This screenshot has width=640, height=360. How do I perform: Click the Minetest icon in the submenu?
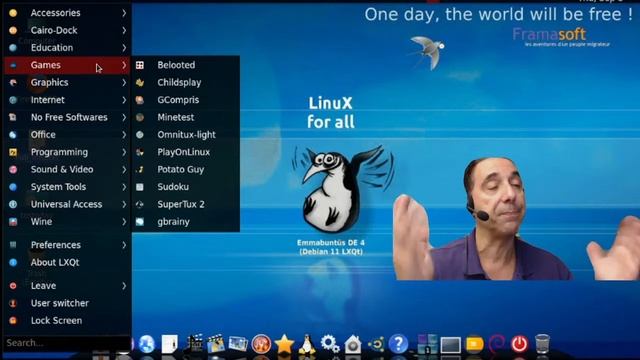pos(140,117)
